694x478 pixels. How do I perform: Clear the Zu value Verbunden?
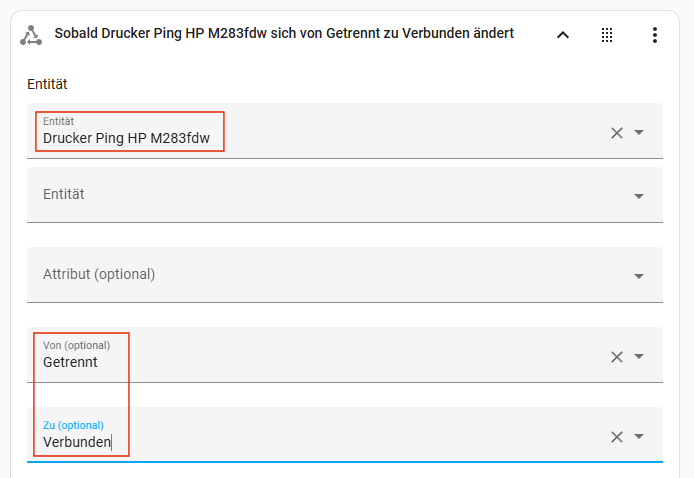pyautogui.click(x=617, y=437)
